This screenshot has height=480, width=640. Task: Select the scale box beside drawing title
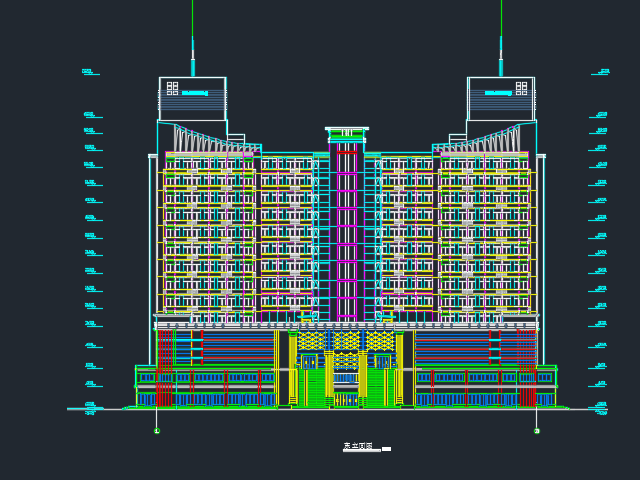pos(386,449)
